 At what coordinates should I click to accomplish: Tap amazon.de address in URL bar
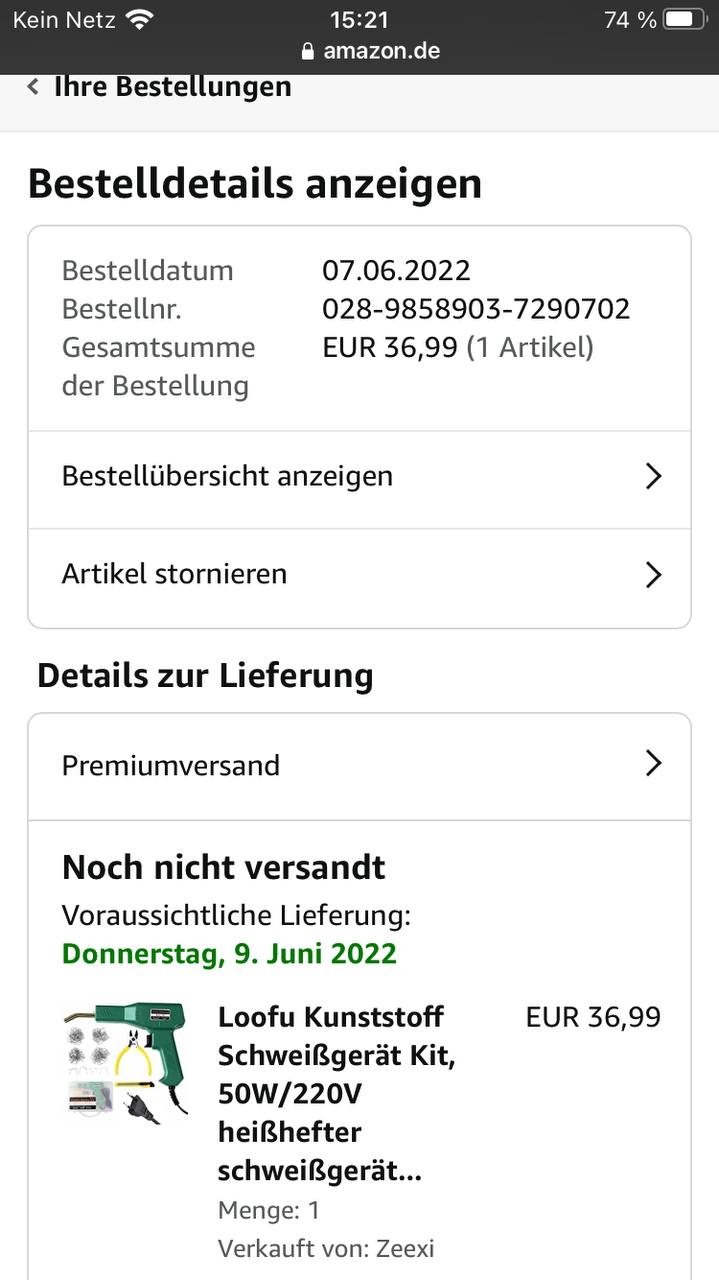pos(381,51)
